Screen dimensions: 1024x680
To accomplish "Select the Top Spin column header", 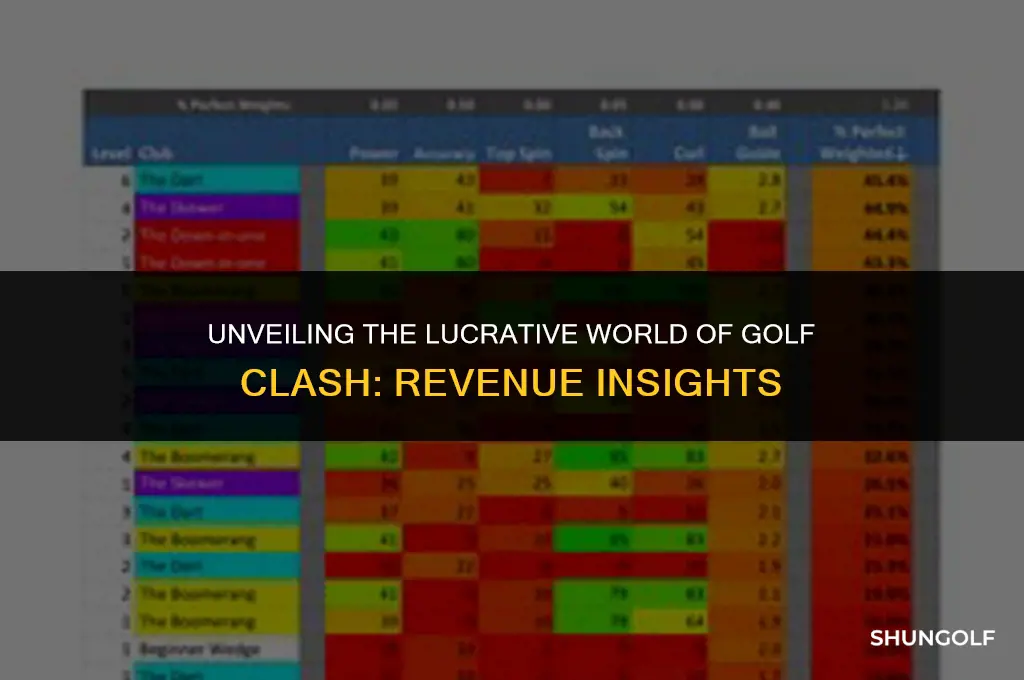I will coord(520,154).
